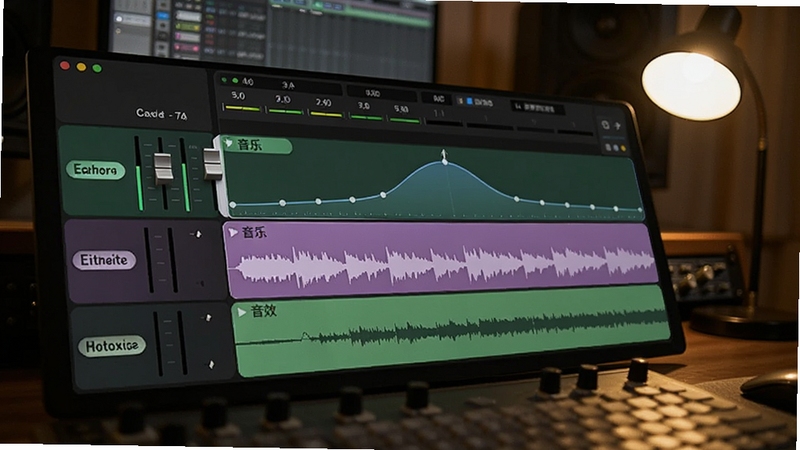Screen dimensions: 800x450
Task: Click the purple 音乐 clip label
Action: [254, 233]
